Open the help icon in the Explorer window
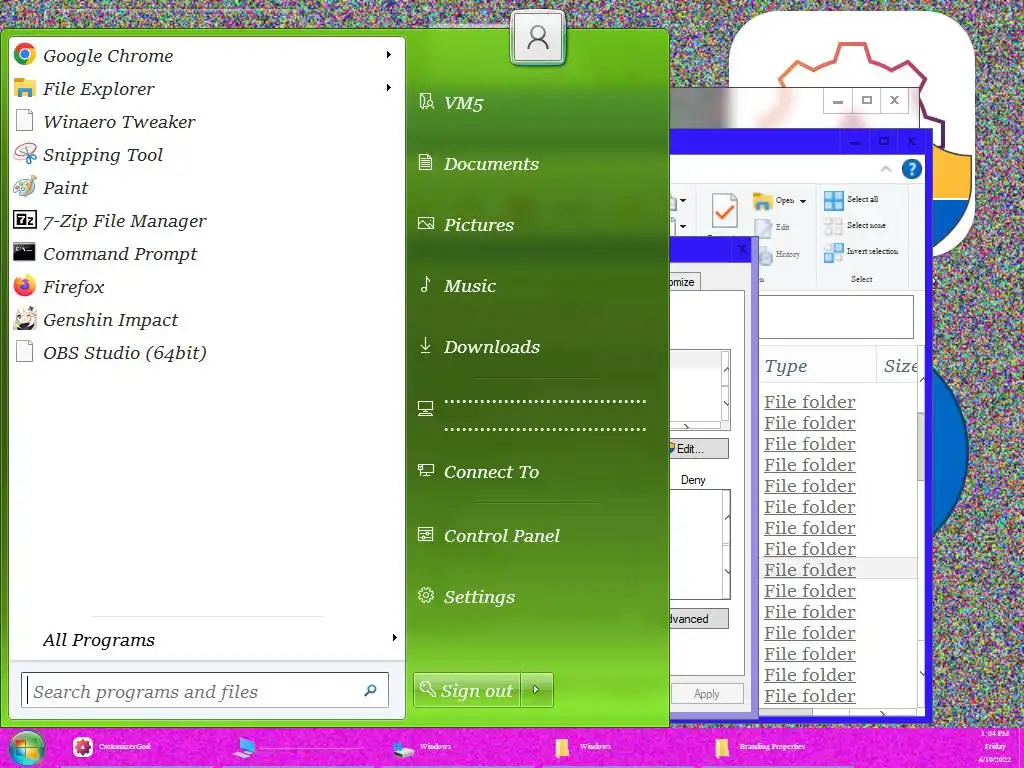Screen dimensions: 1024x768 pos(912,169)
